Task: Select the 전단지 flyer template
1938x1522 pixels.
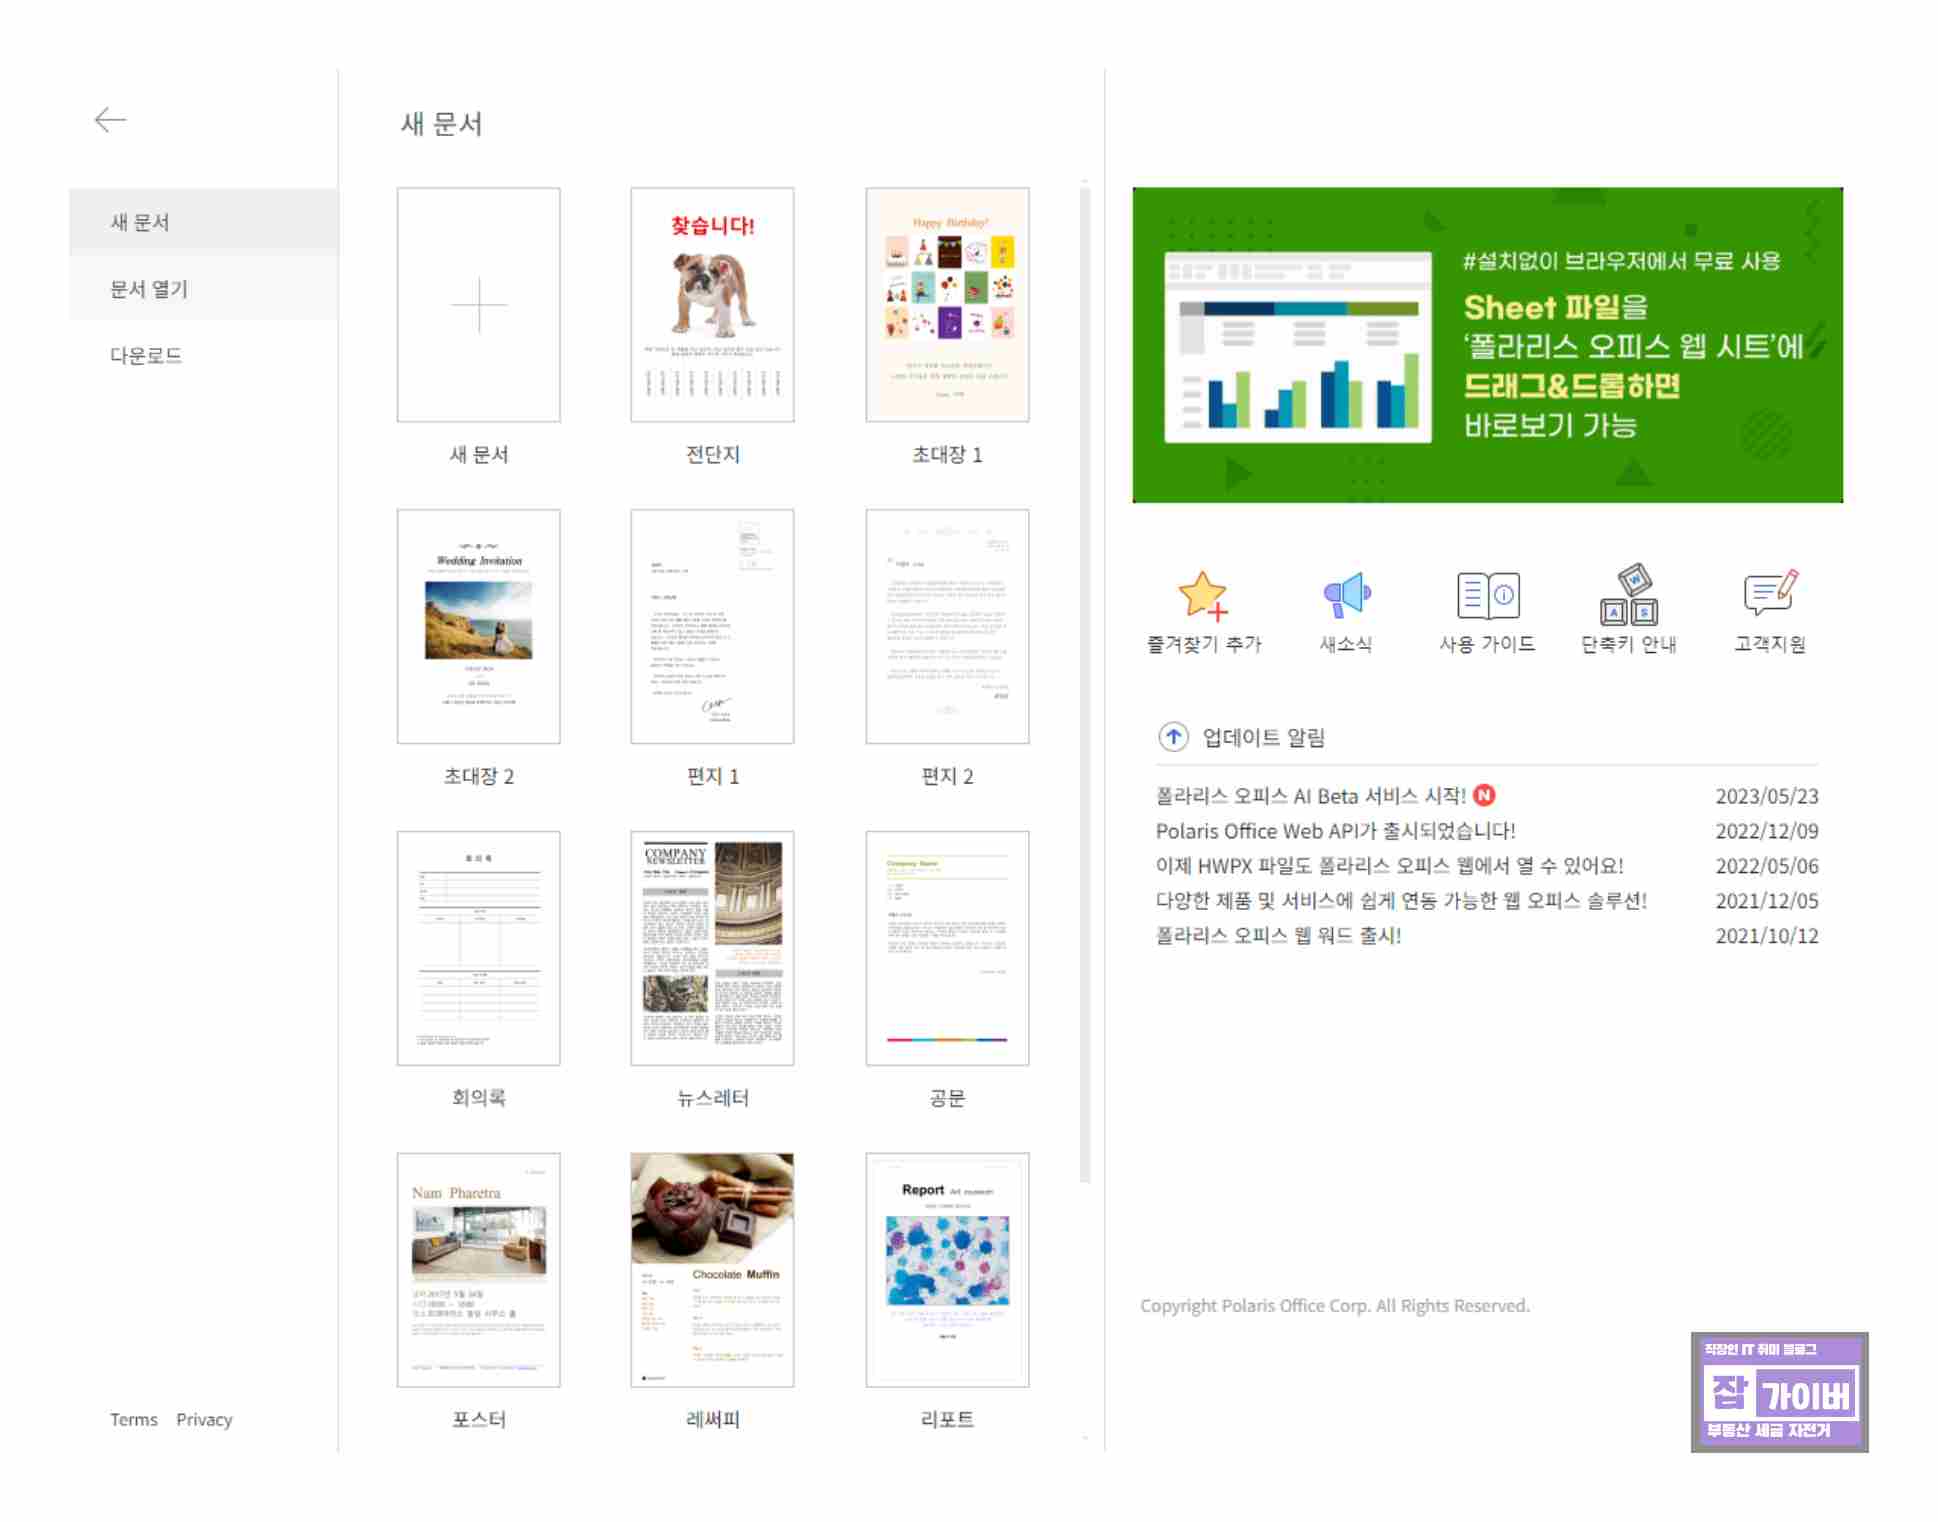Action: coord(712,305)
